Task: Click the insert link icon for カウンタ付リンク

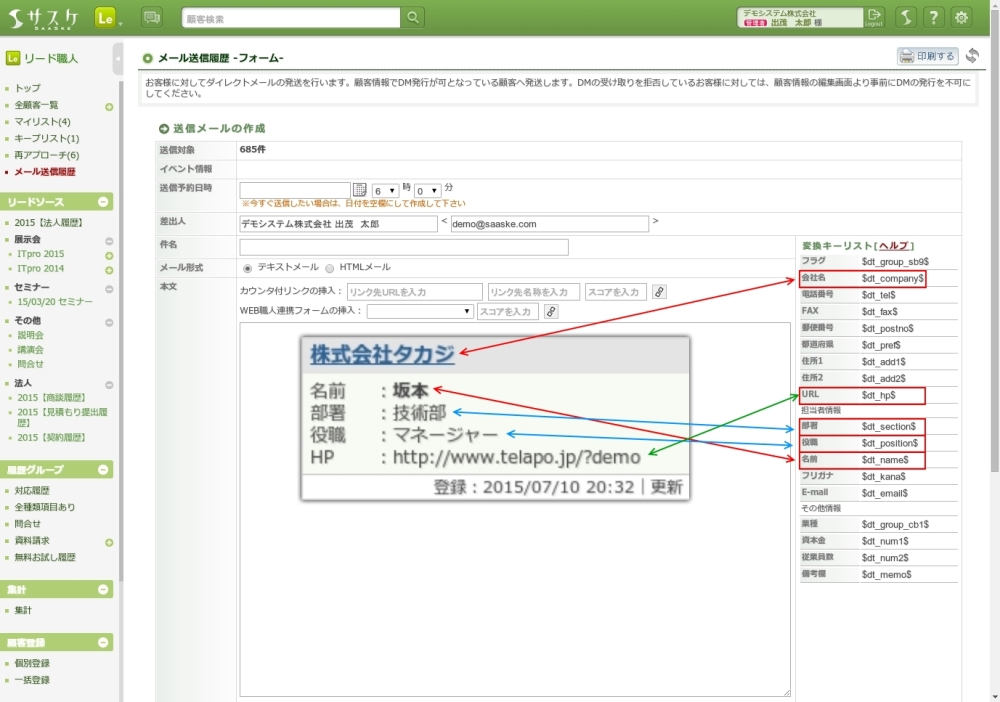Action: tap(659, 292)
